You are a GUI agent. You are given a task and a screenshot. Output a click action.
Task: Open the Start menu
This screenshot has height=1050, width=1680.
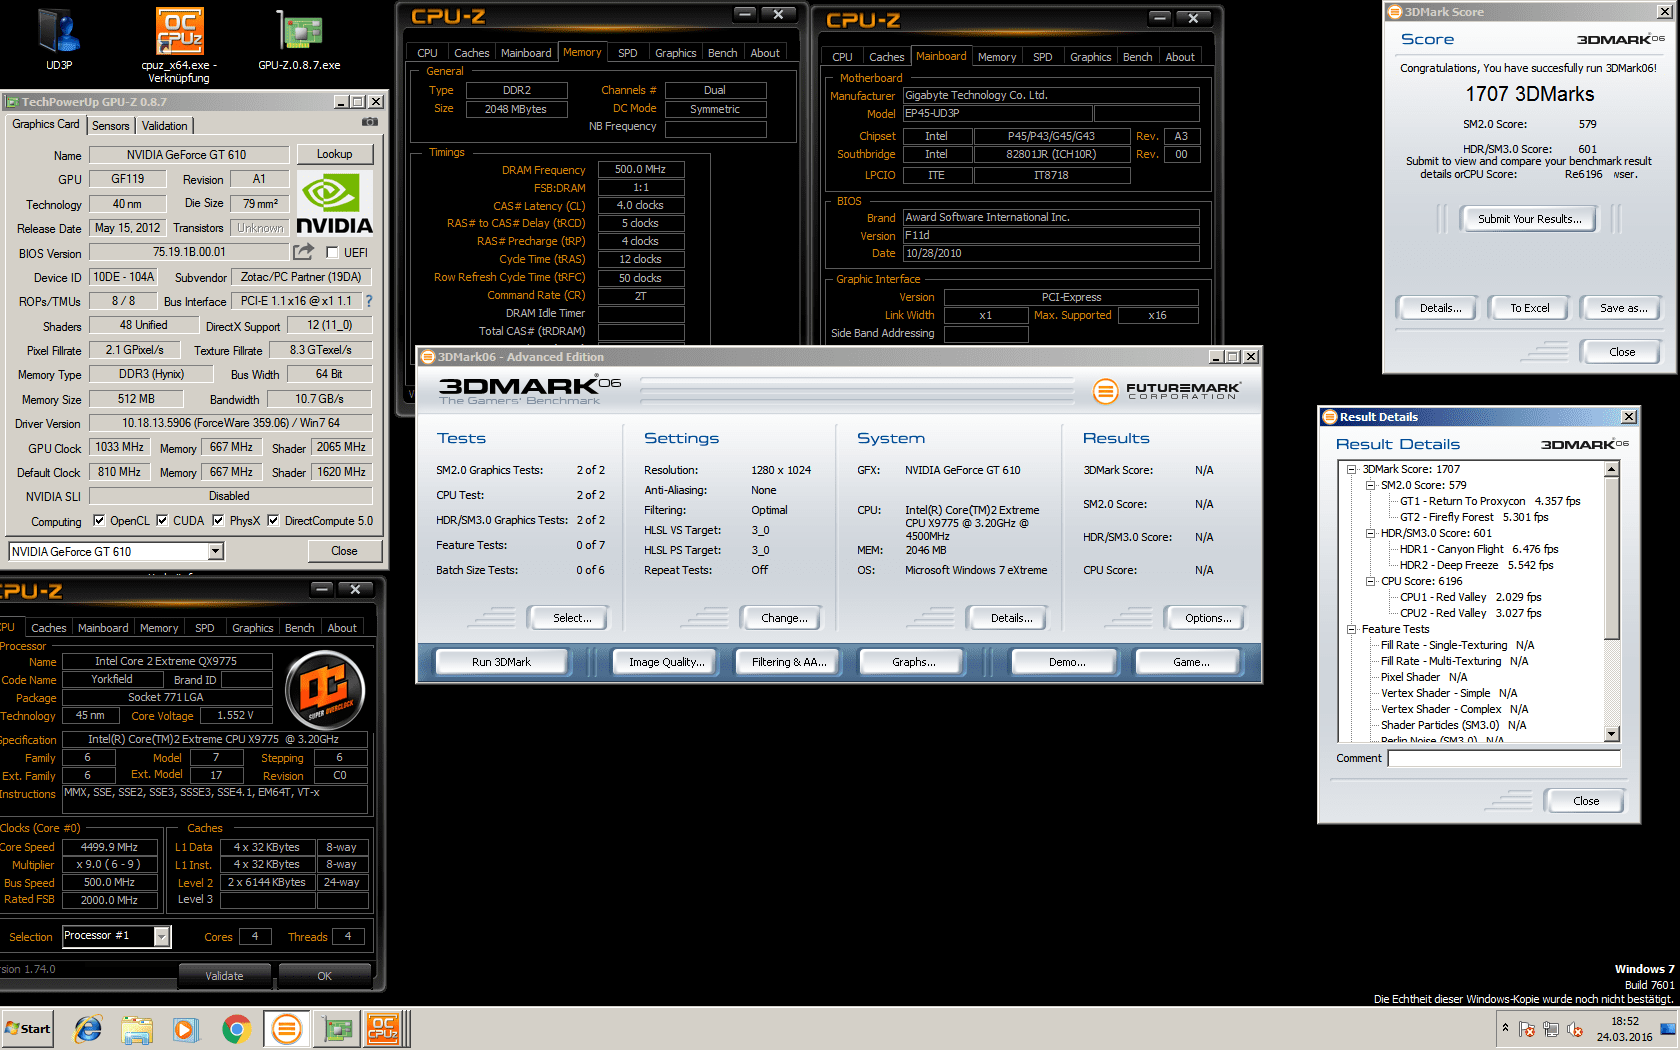[27, 1028]
